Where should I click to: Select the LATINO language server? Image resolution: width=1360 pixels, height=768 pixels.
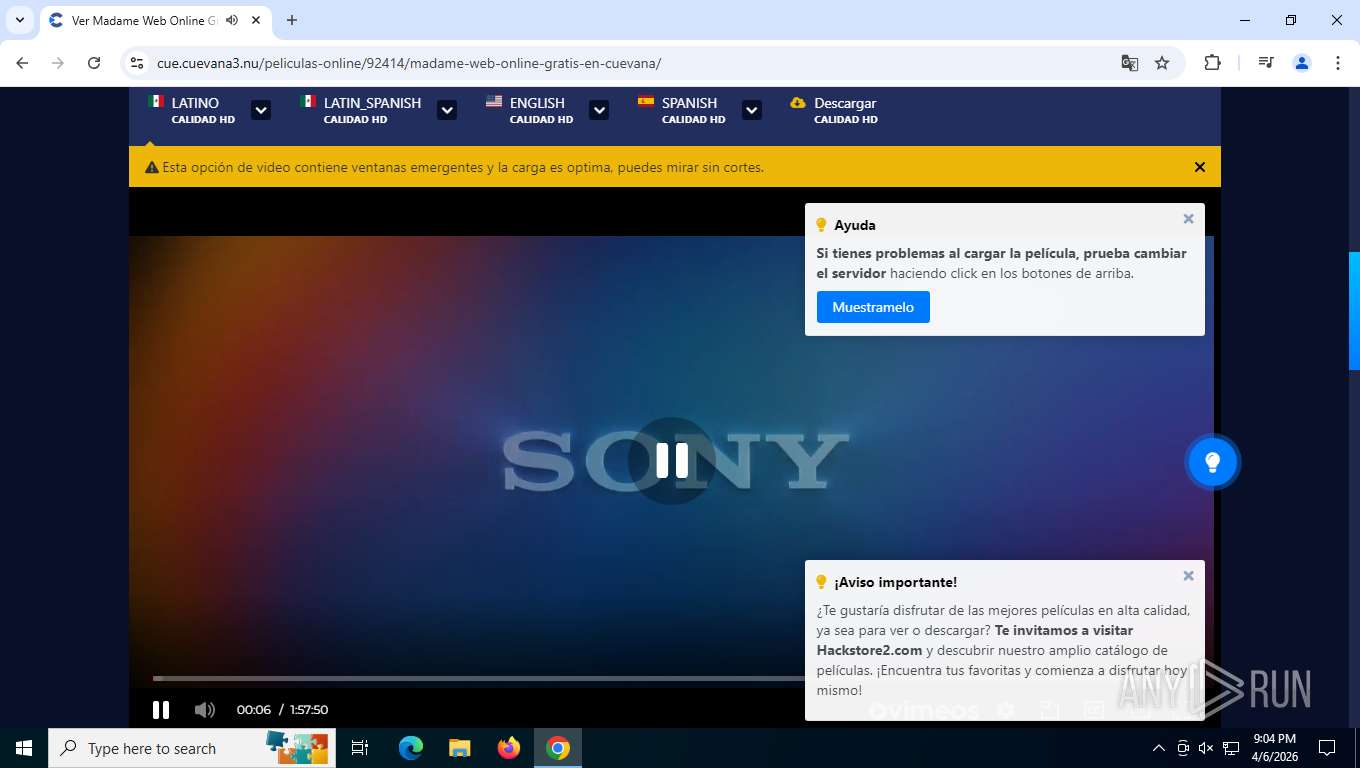[x=192, y=110]
